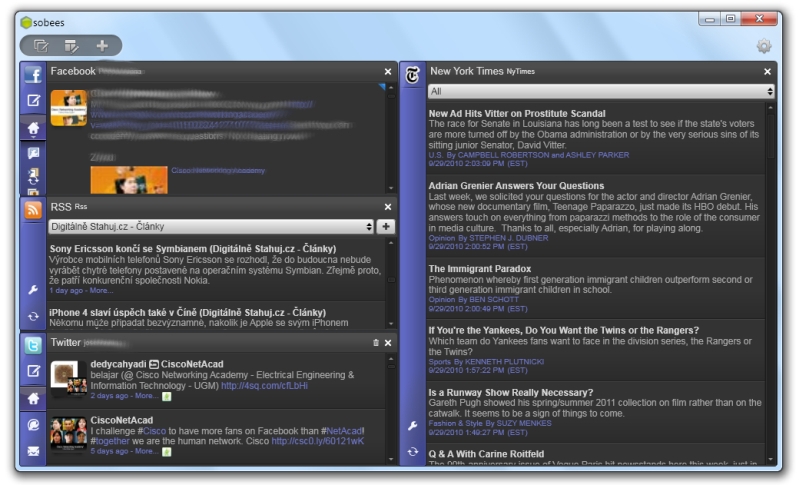Click the New York Times logo icon

(x=412, y=75)
